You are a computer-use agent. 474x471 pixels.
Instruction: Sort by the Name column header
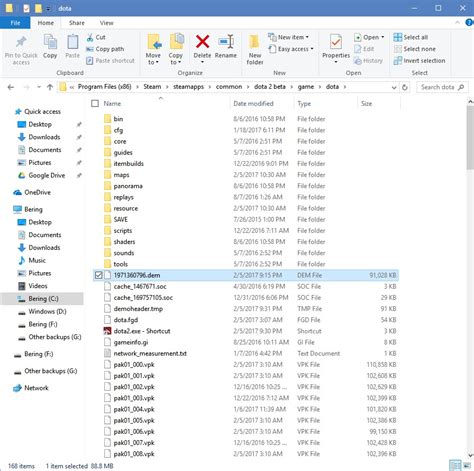pyautogui.click(x=112, y=104)
